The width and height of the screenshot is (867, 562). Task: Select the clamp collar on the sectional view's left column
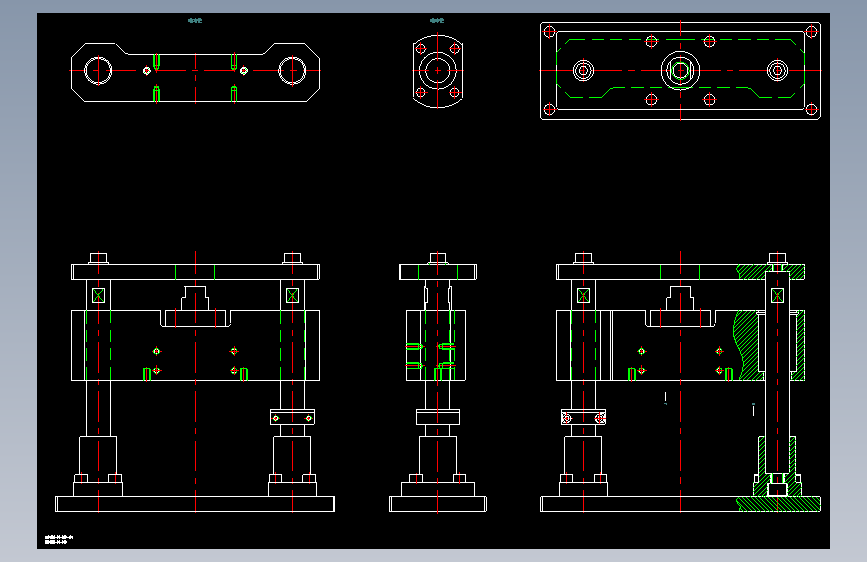coord(583,417)
